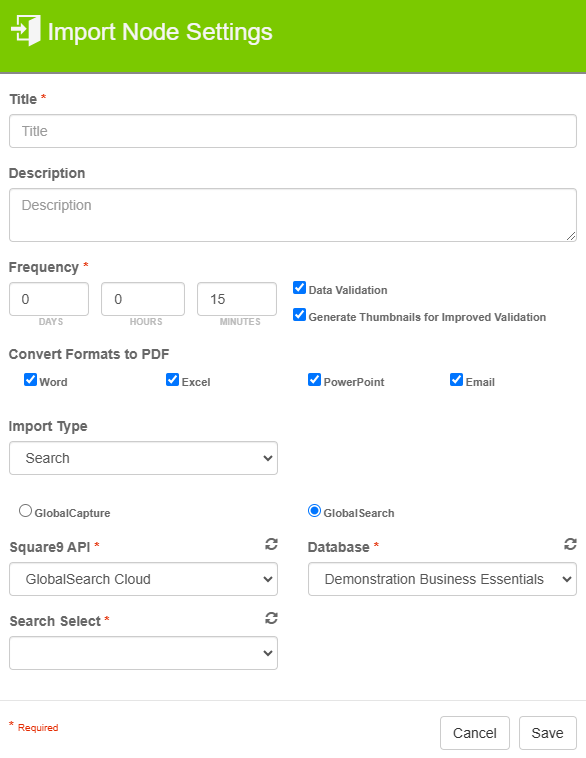Click the 'Convert Formats to PDF' label
Screen dimensions: 586x758
[89, 354]
